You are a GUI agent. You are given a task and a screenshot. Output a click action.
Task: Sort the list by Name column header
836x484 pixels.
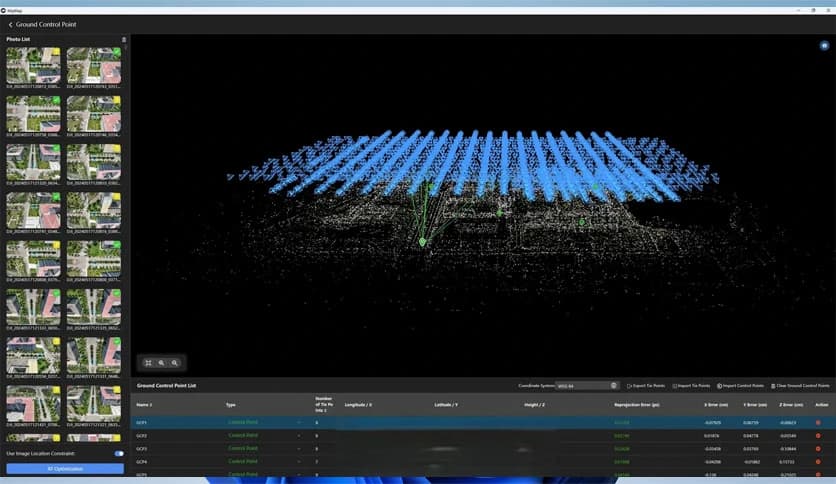coord(143,405)
